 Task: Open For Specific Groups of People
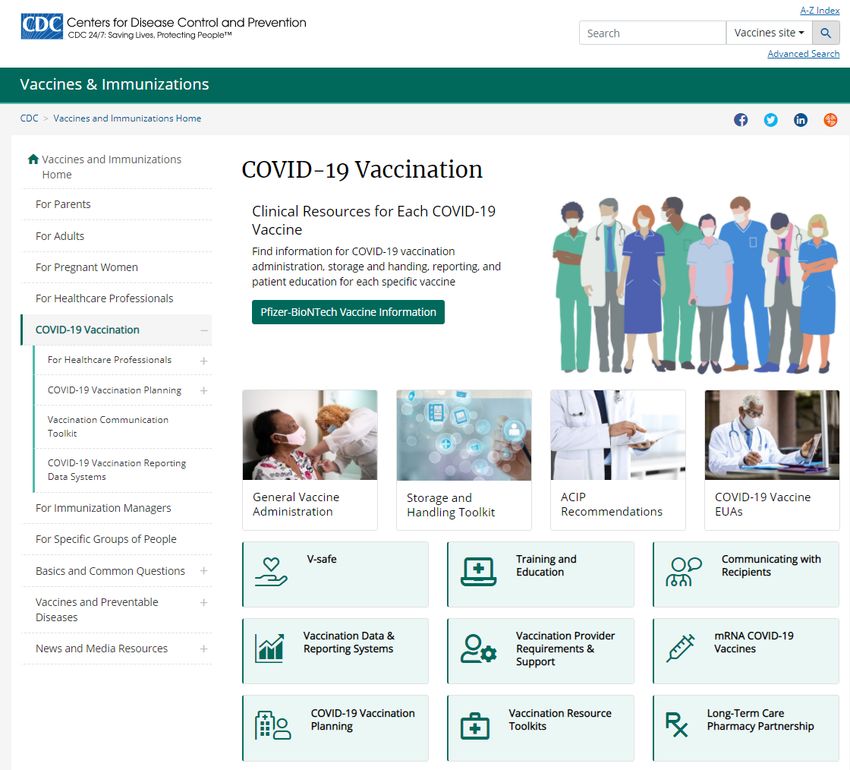pos(106,540)
